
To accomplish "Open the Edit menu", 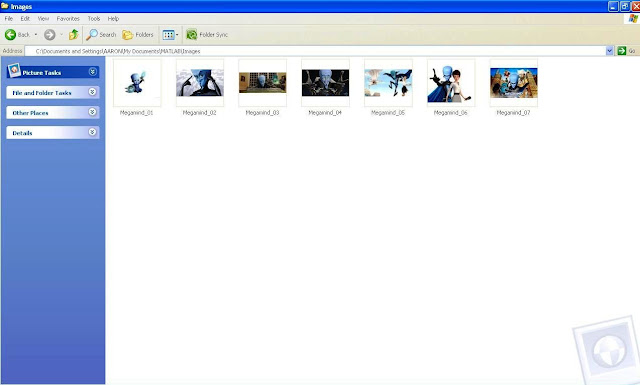I will coord(25,19).
